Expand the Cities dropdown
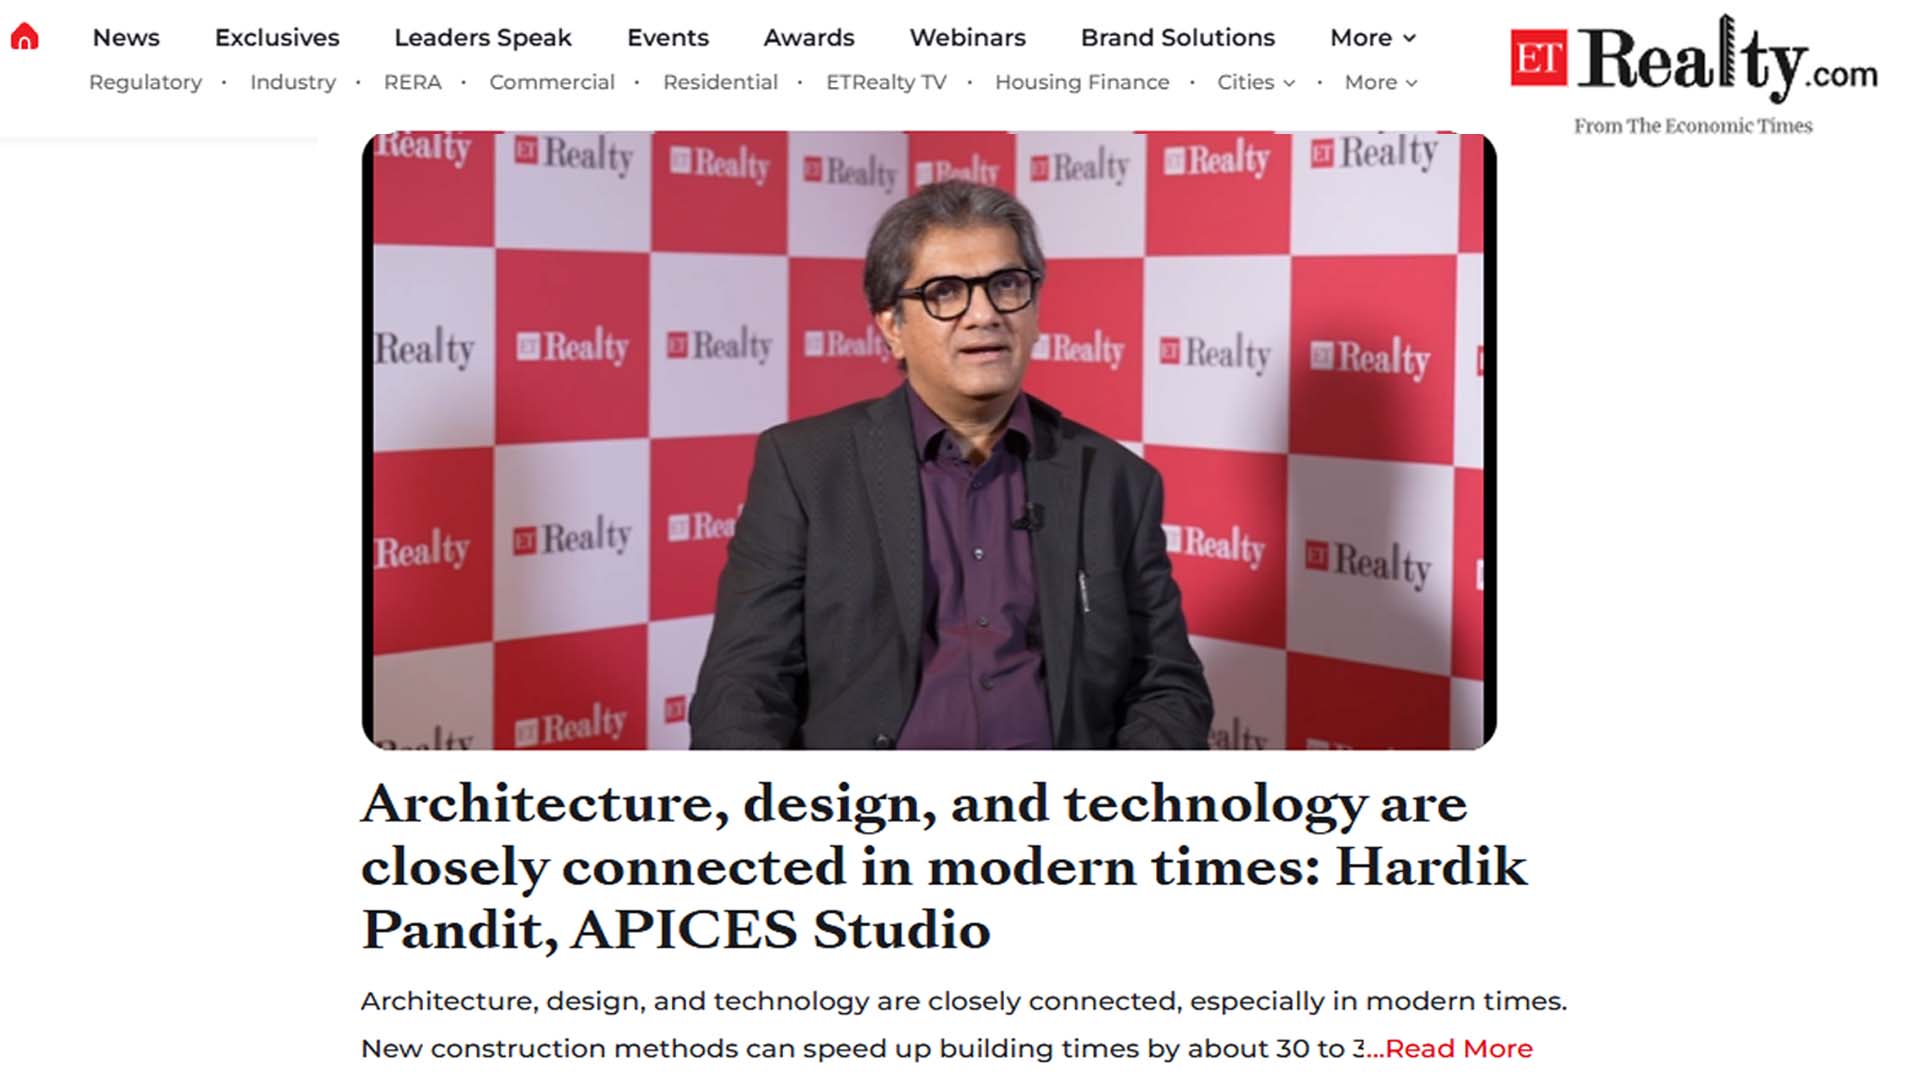The height and width of the screenshot is (1080, 1920). [x=1255, y=83]
